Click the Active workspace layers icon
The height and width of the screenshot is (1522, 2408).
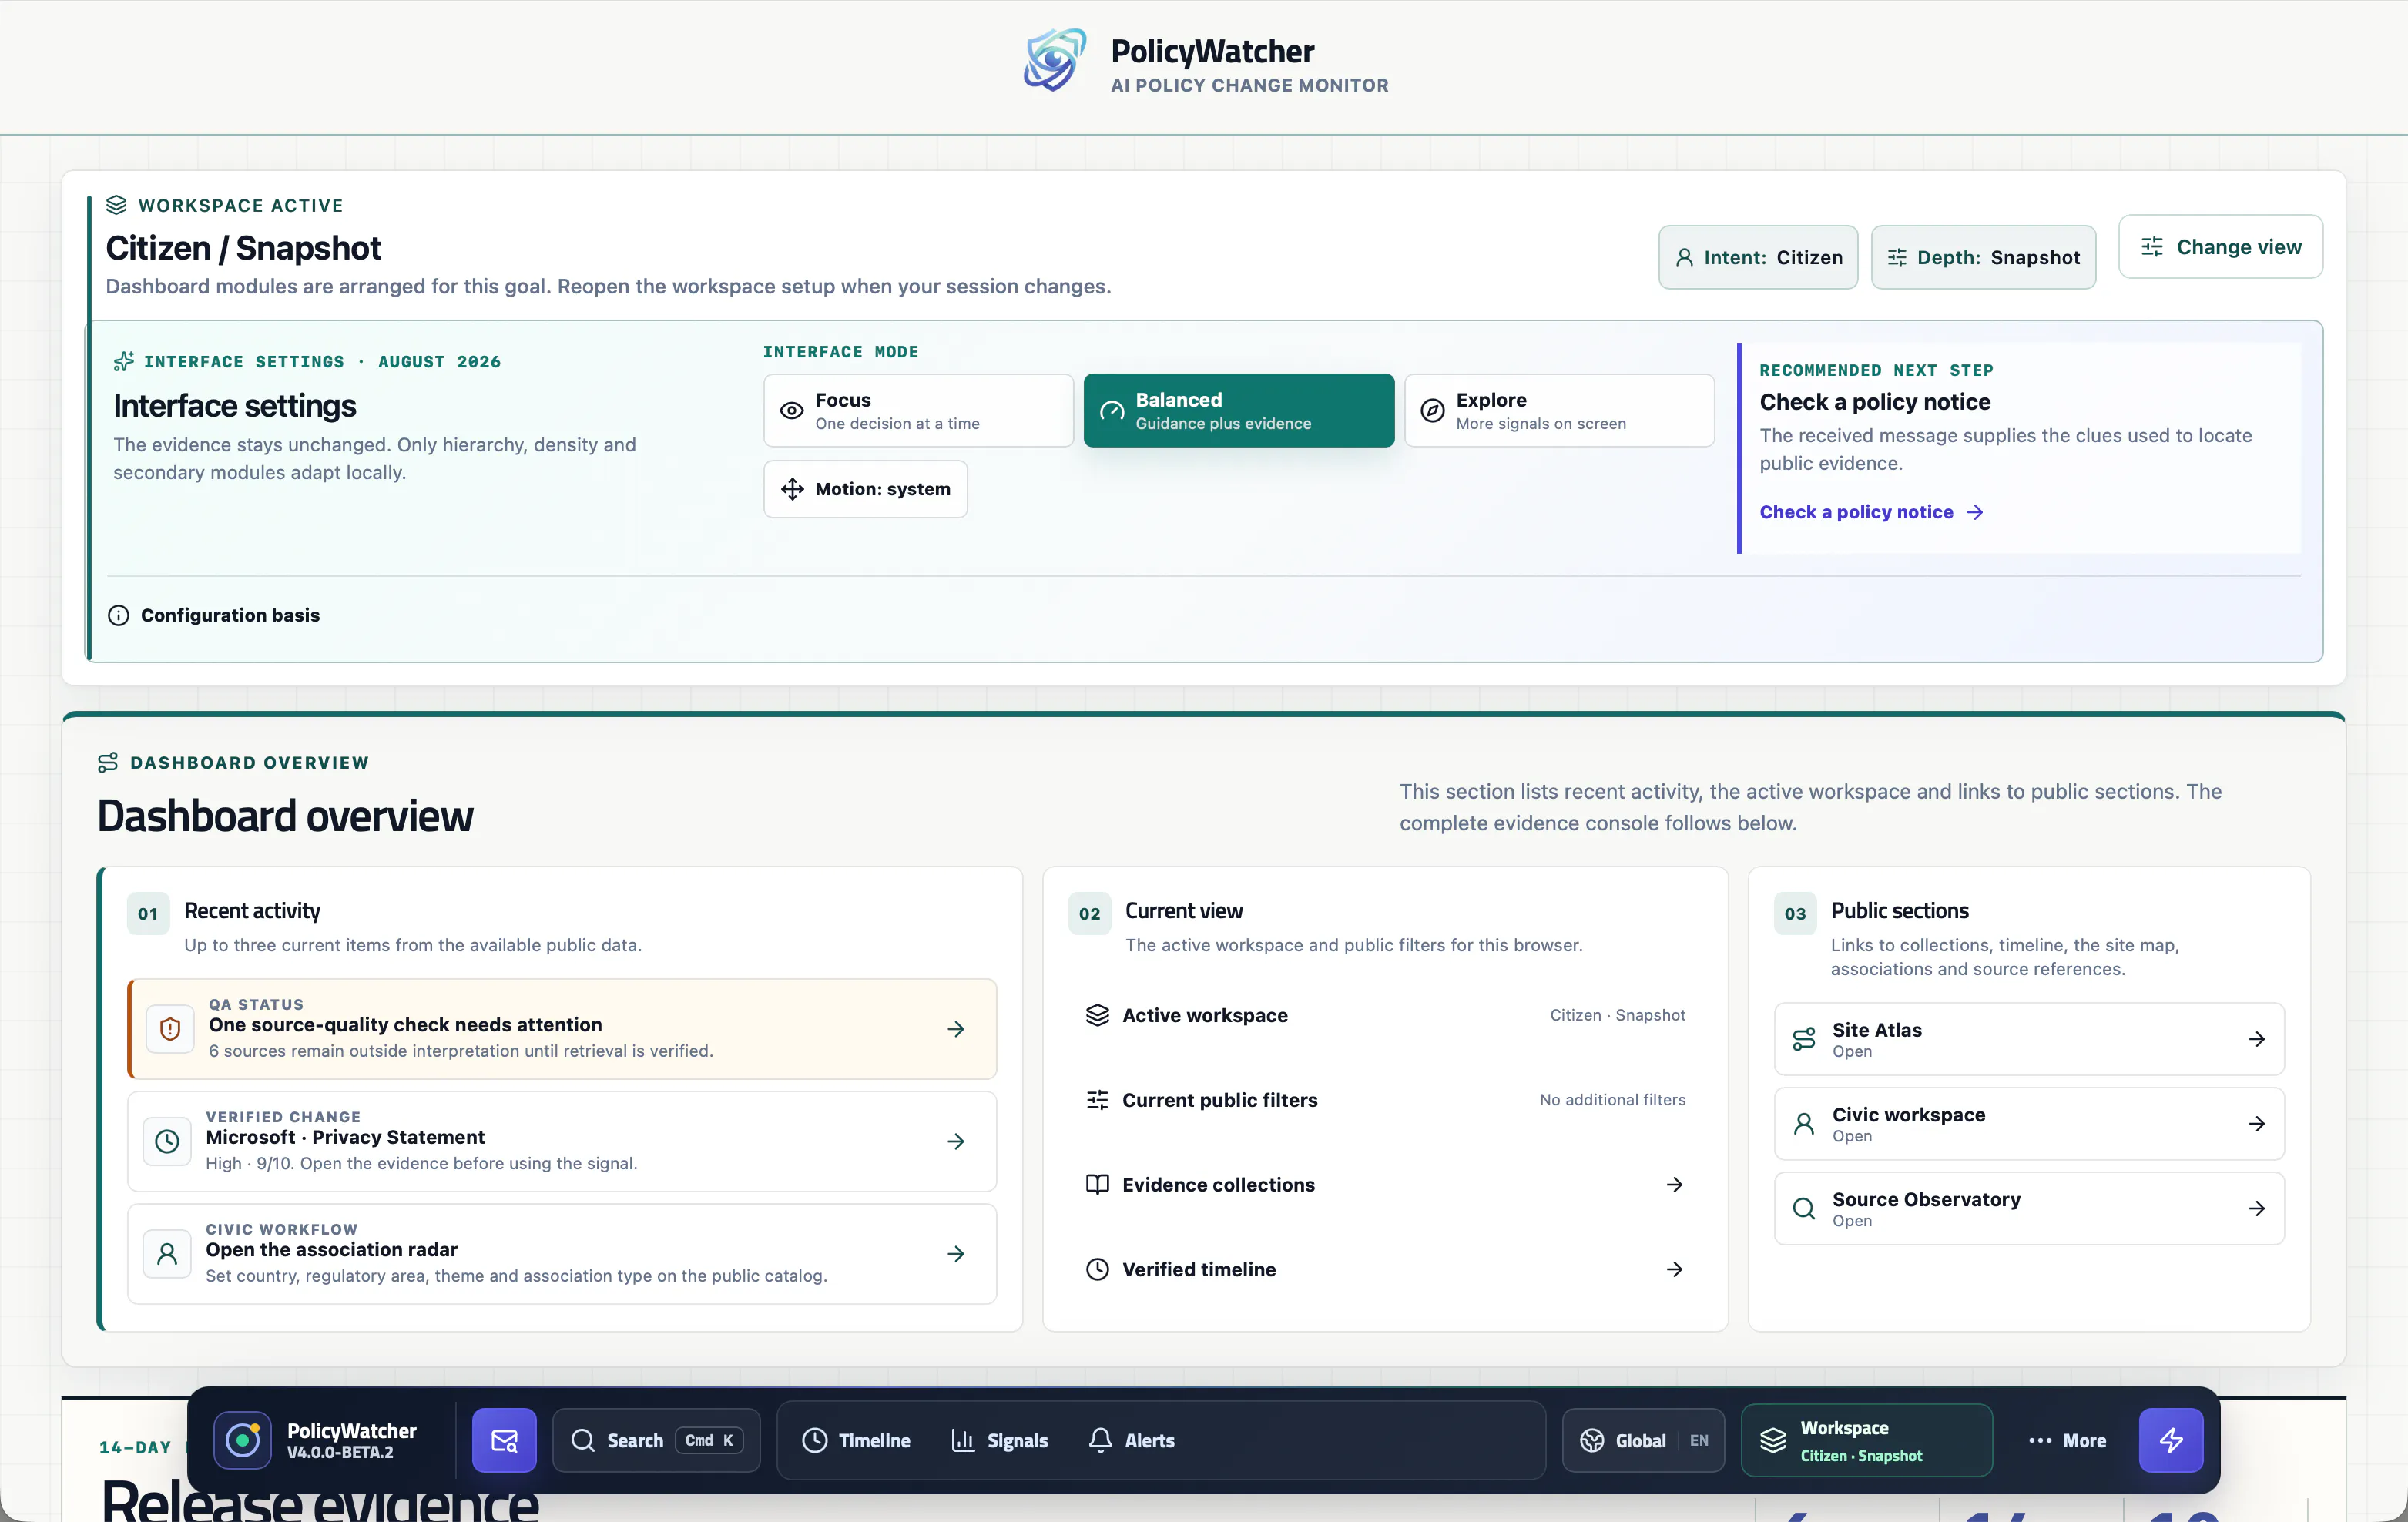1097,1015
